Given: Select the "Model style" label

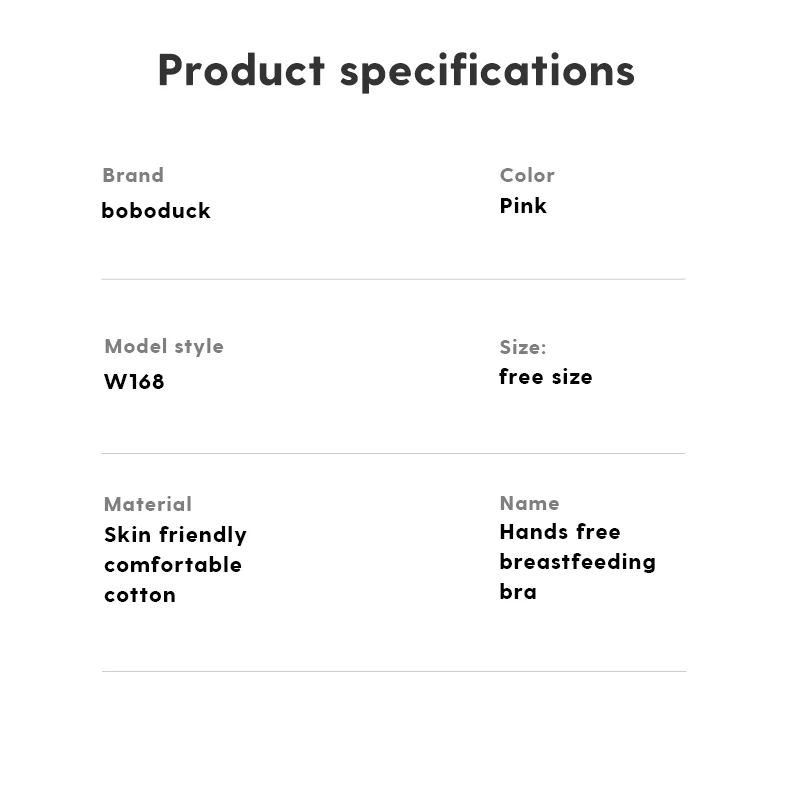Looking at the screenshot, I should click(x=164, y=346).
